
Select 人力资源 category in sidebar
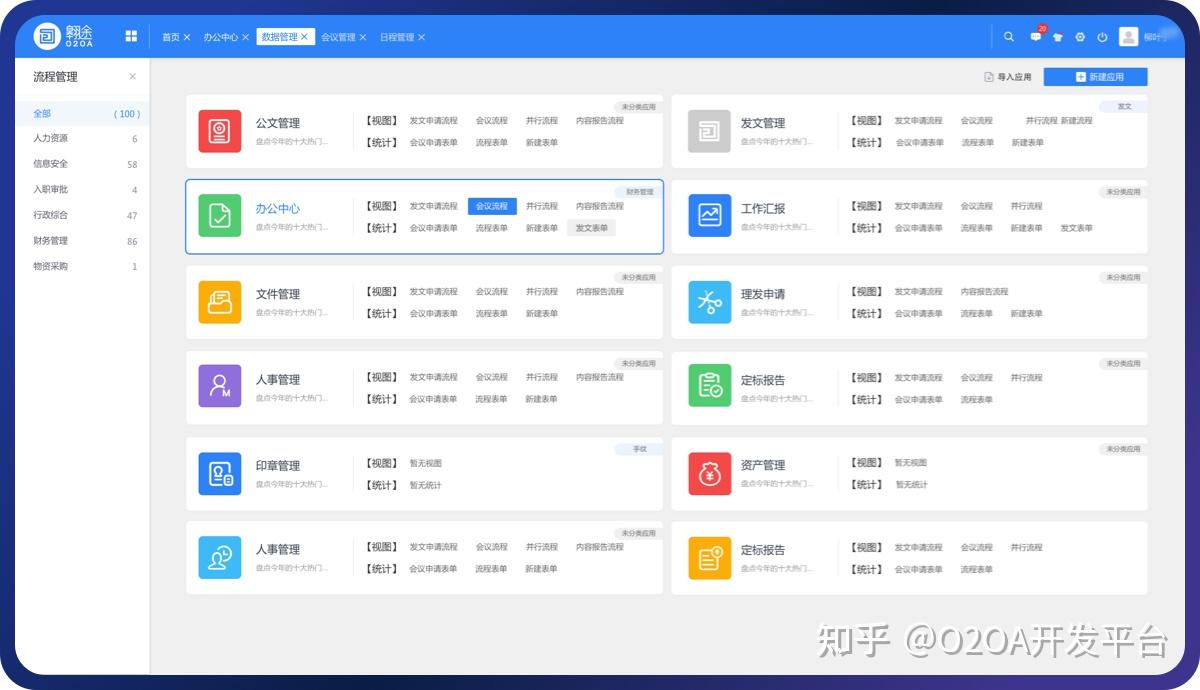[x=82, y=139]
